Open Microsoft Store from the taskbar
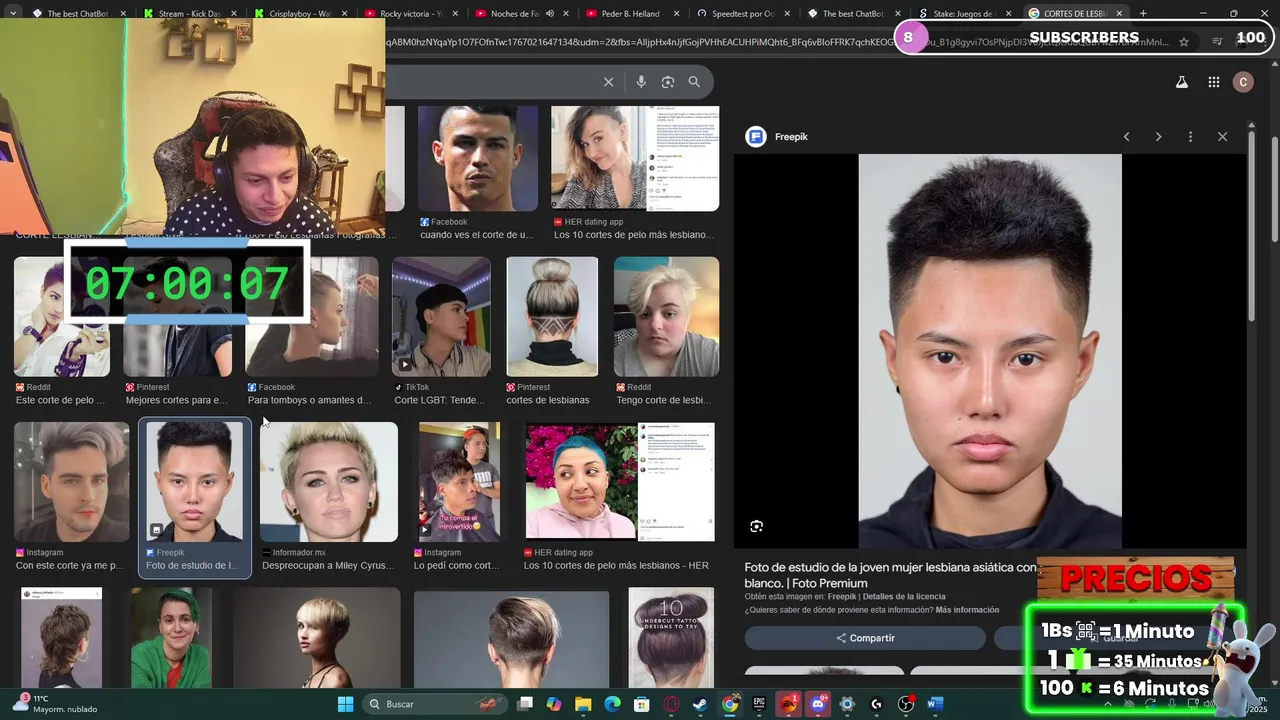 point(642,704)
